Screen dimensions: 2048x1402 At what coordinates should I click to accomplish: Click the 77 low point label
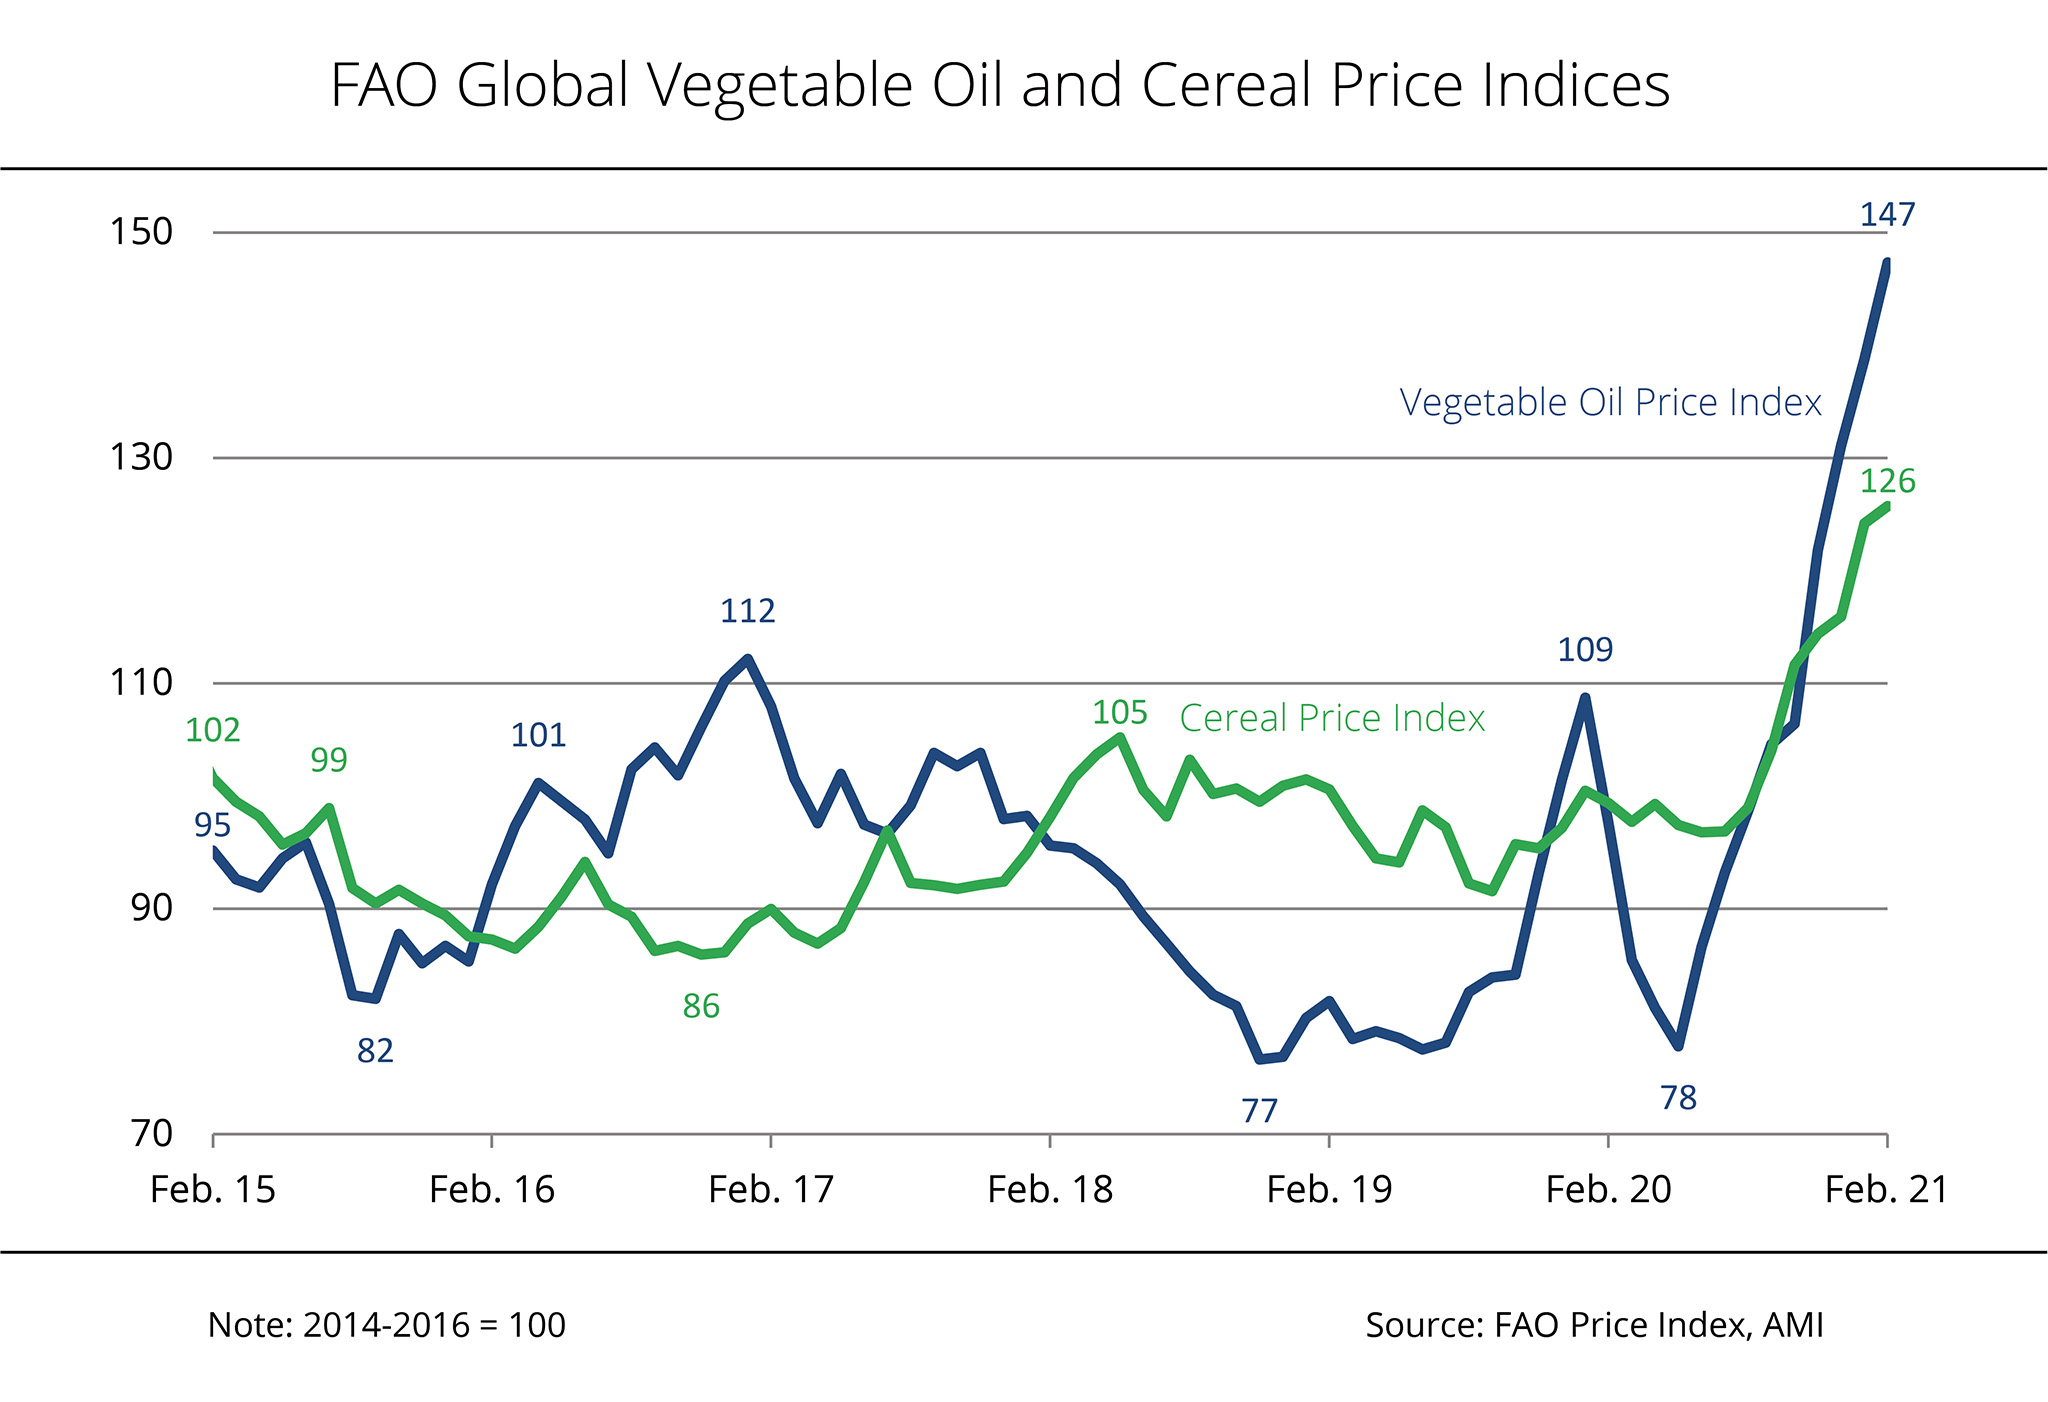pos(1259,1111)
